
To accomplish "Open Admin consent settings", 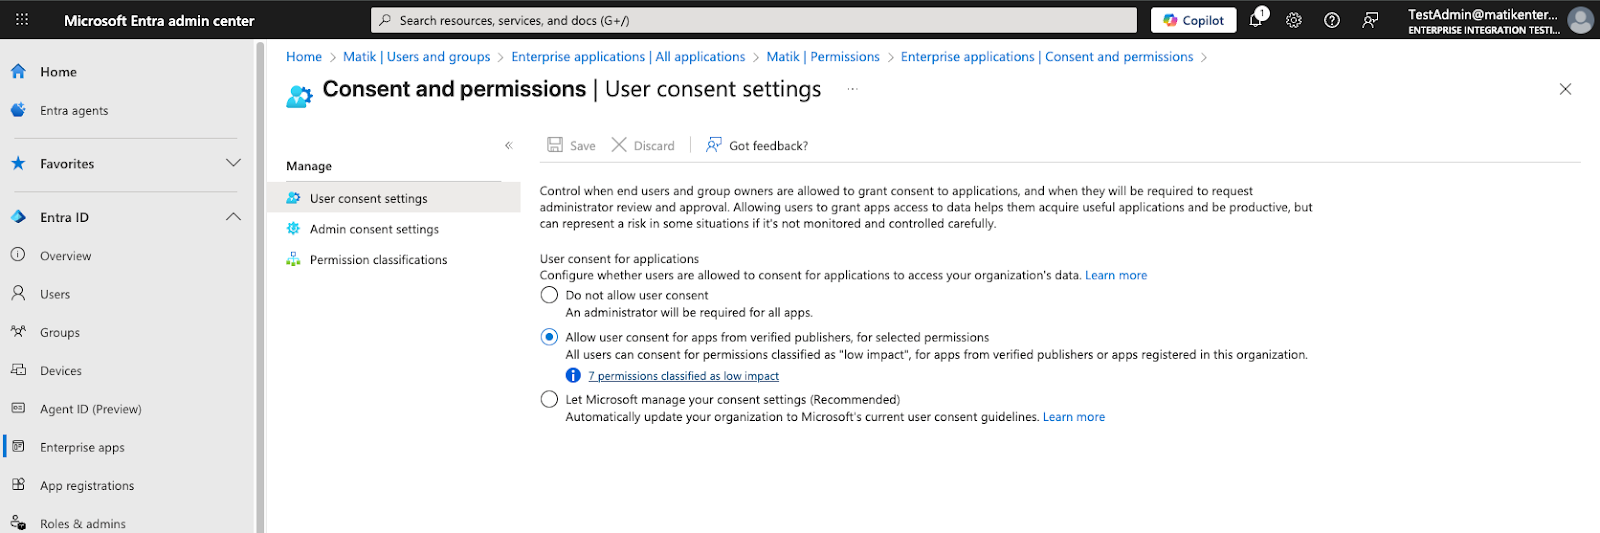I will click(x=374, y=229).
